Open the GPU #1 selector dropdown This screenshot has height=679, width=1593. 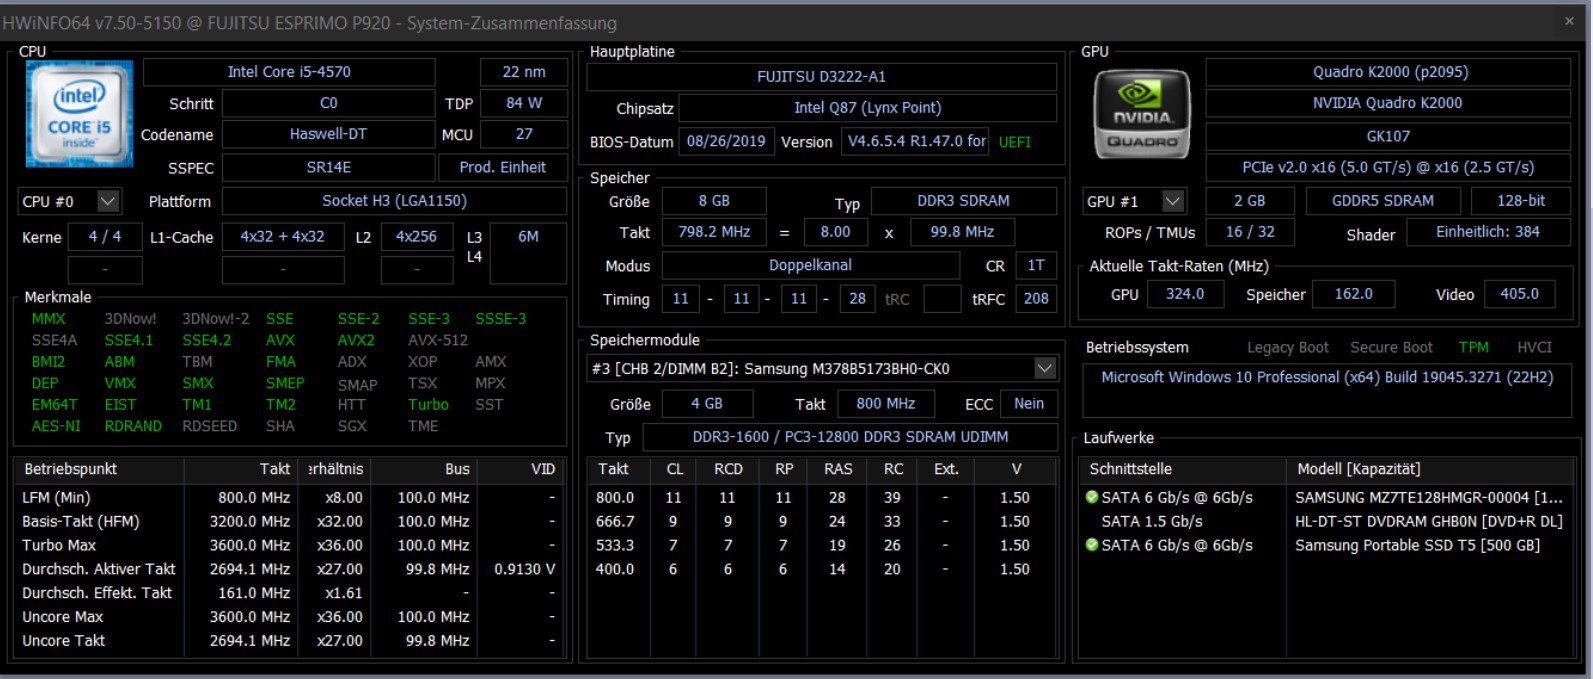[x=1173, y=201]
